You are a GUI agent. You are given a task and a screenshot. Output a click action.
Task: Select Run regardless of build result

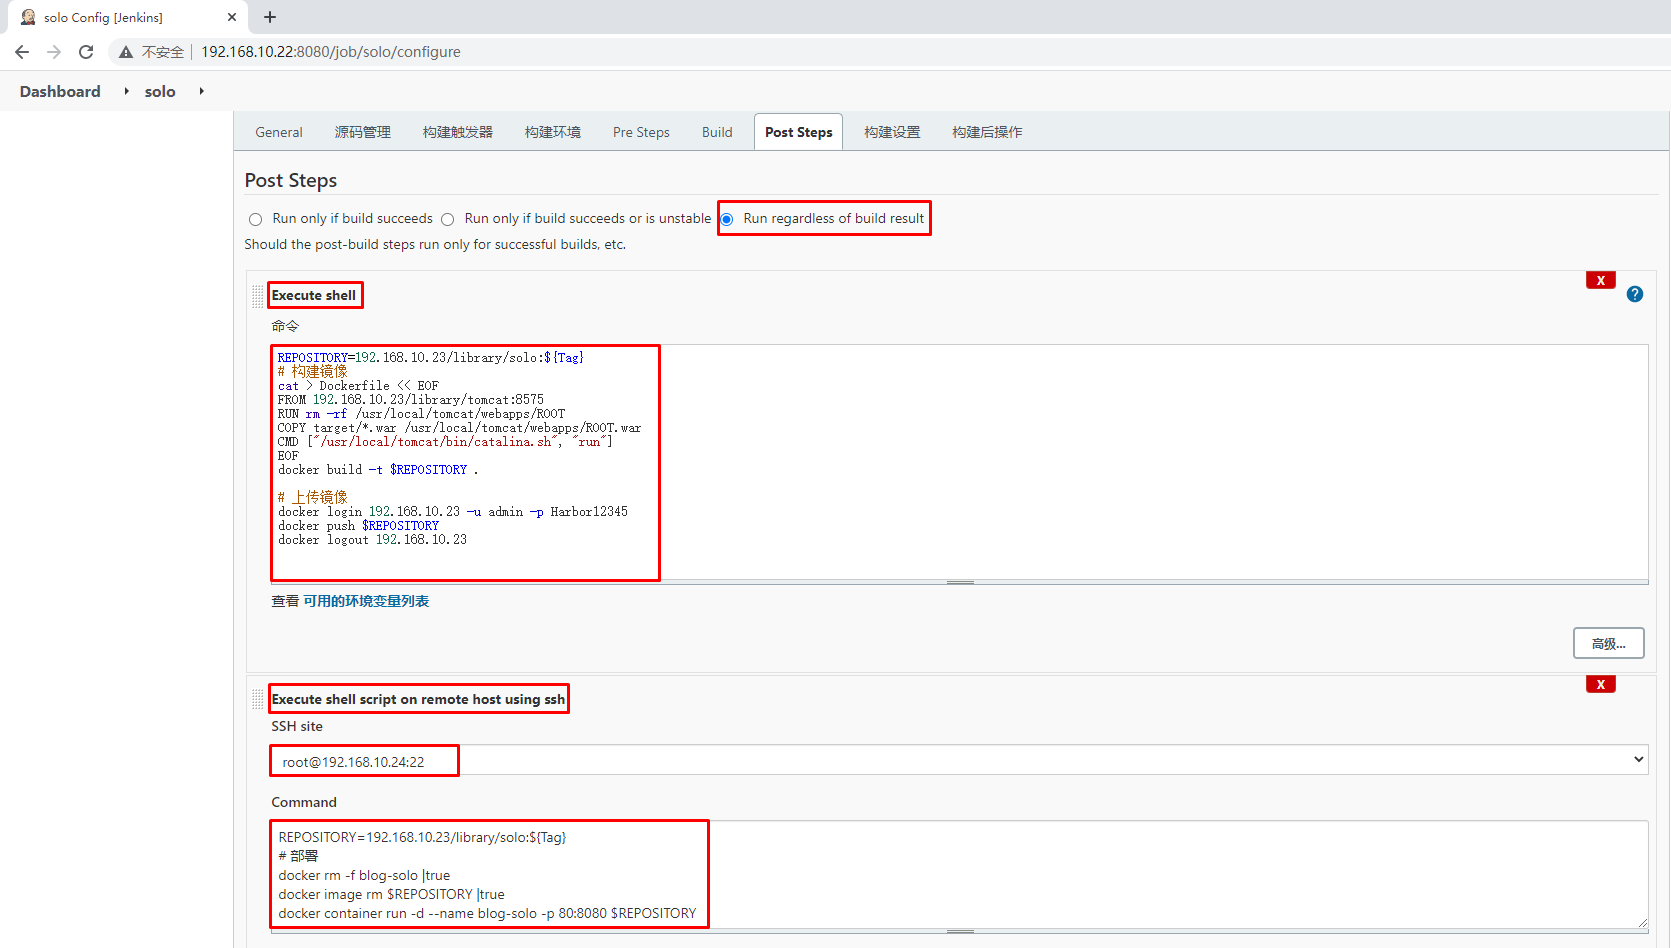coord(727,219)
